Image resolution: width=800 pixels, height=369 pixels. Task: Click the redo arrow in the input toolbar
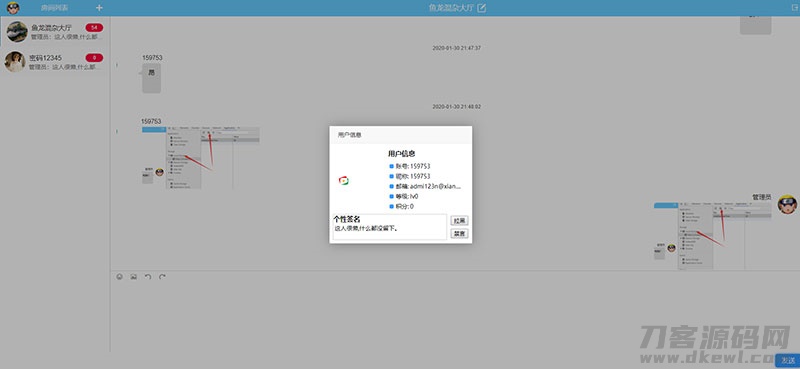click(x=162, y=277)
